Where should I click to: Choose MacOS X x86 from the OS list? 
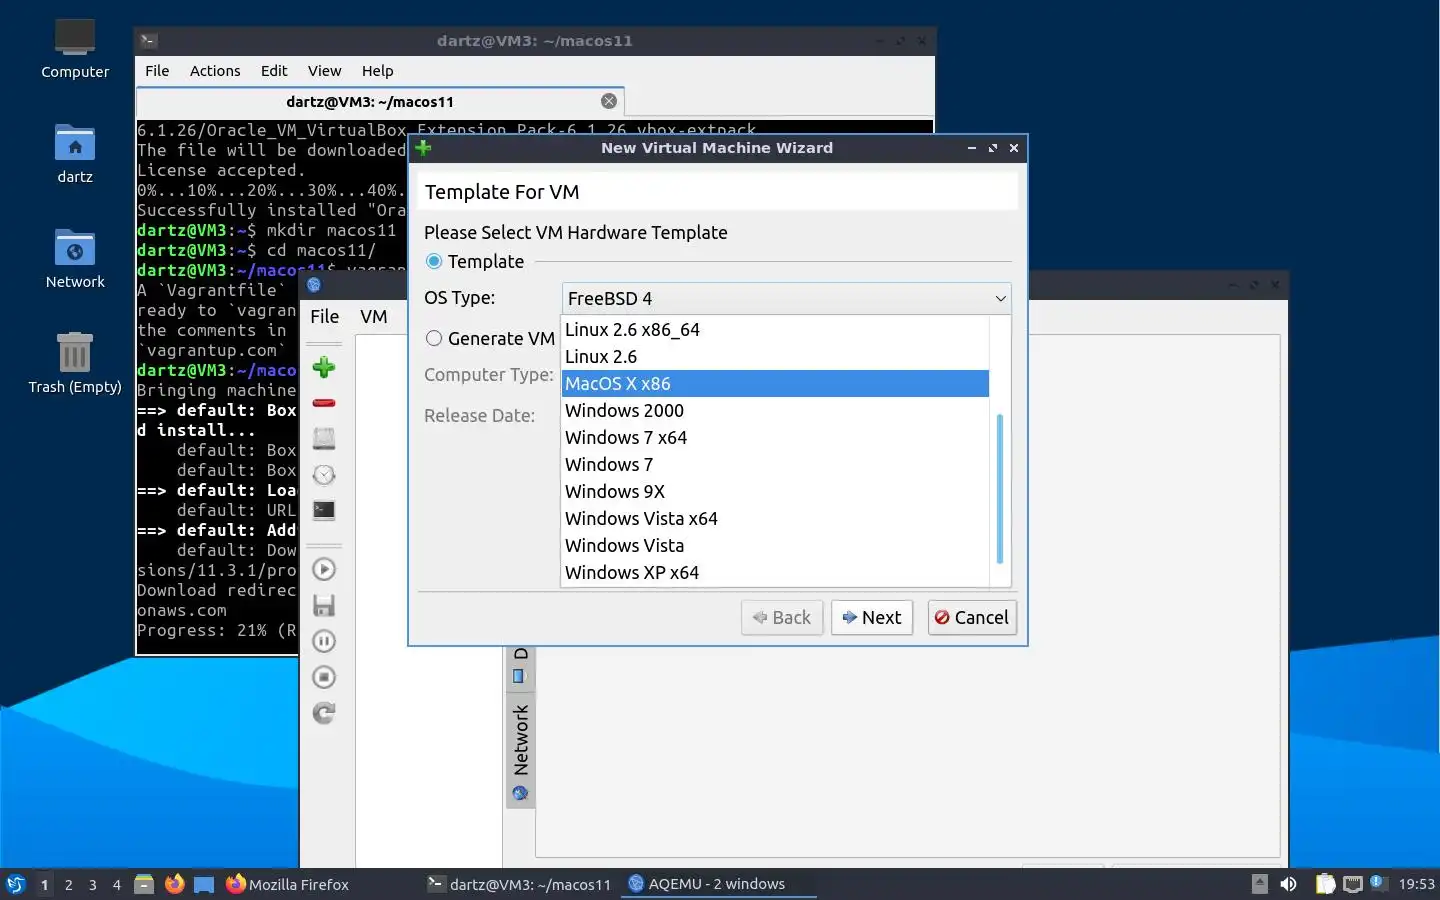pyautogui.click(x=775, y=383)
